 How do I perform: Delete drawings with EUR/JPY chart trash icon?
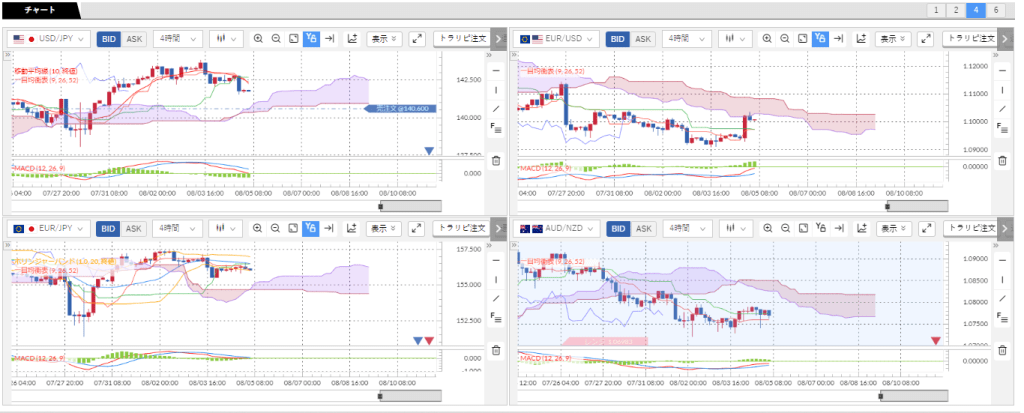click(x=496, y=350)
